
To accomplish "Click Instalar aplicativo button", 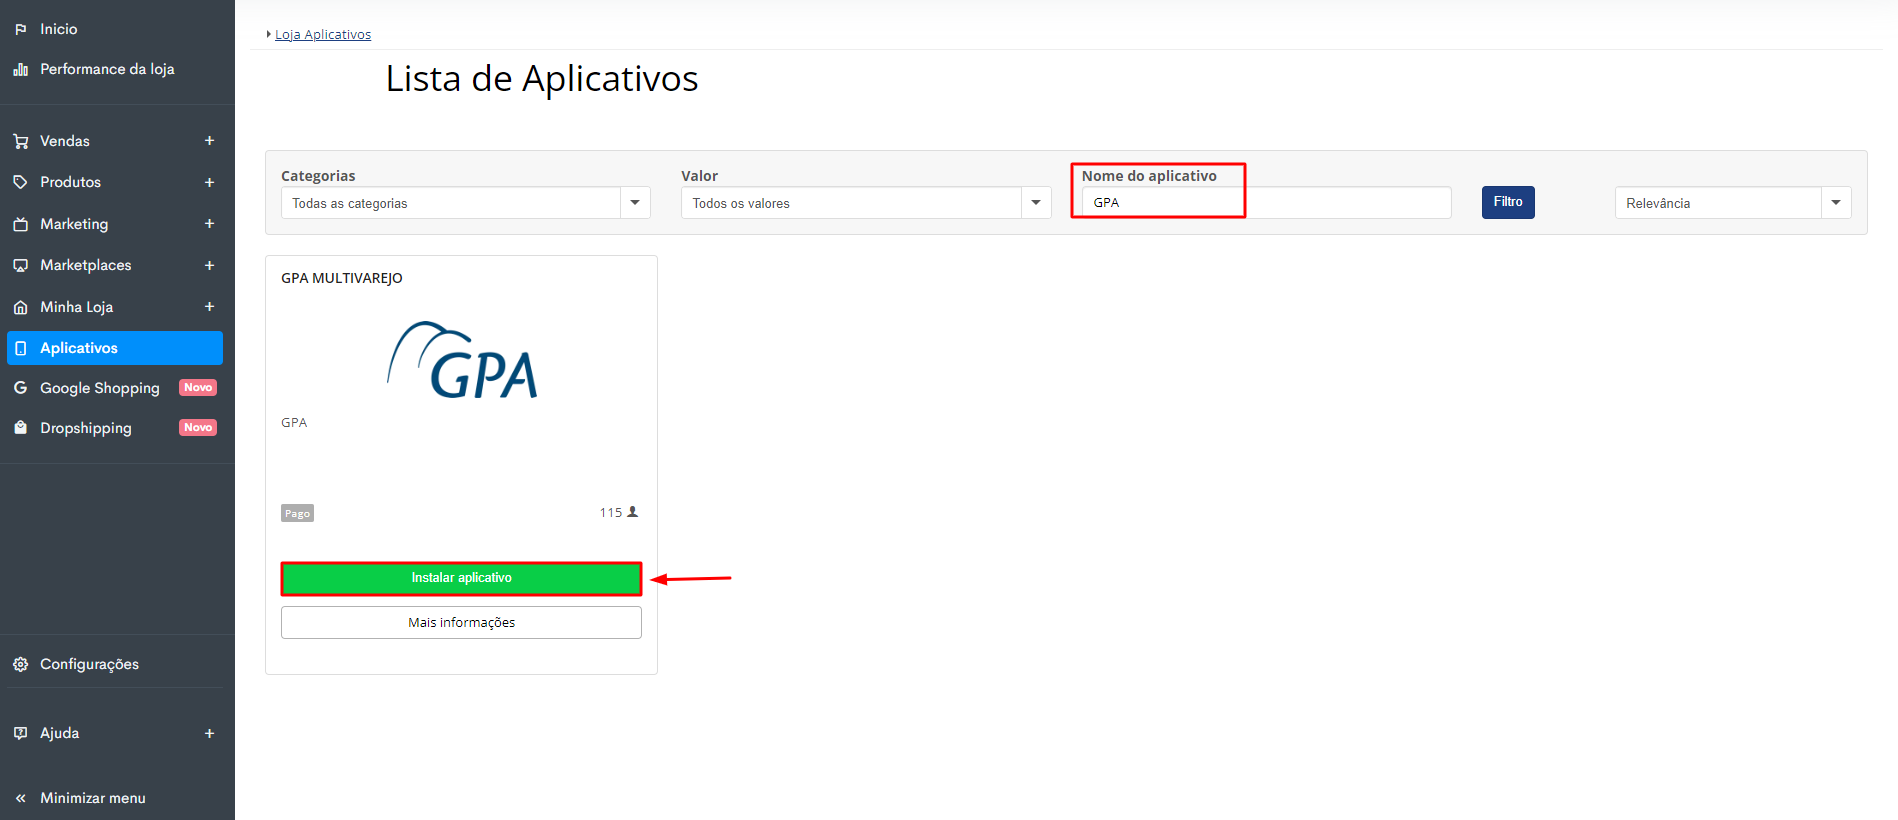I will click(461, 578).
